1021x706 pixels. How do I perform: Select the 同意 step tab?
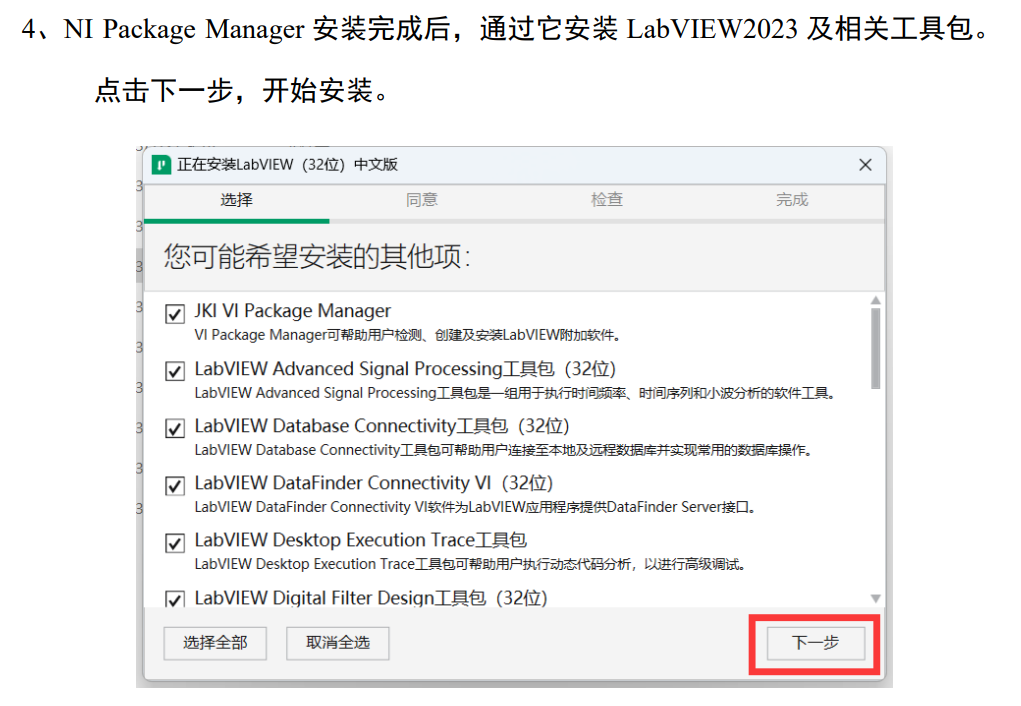422,200
